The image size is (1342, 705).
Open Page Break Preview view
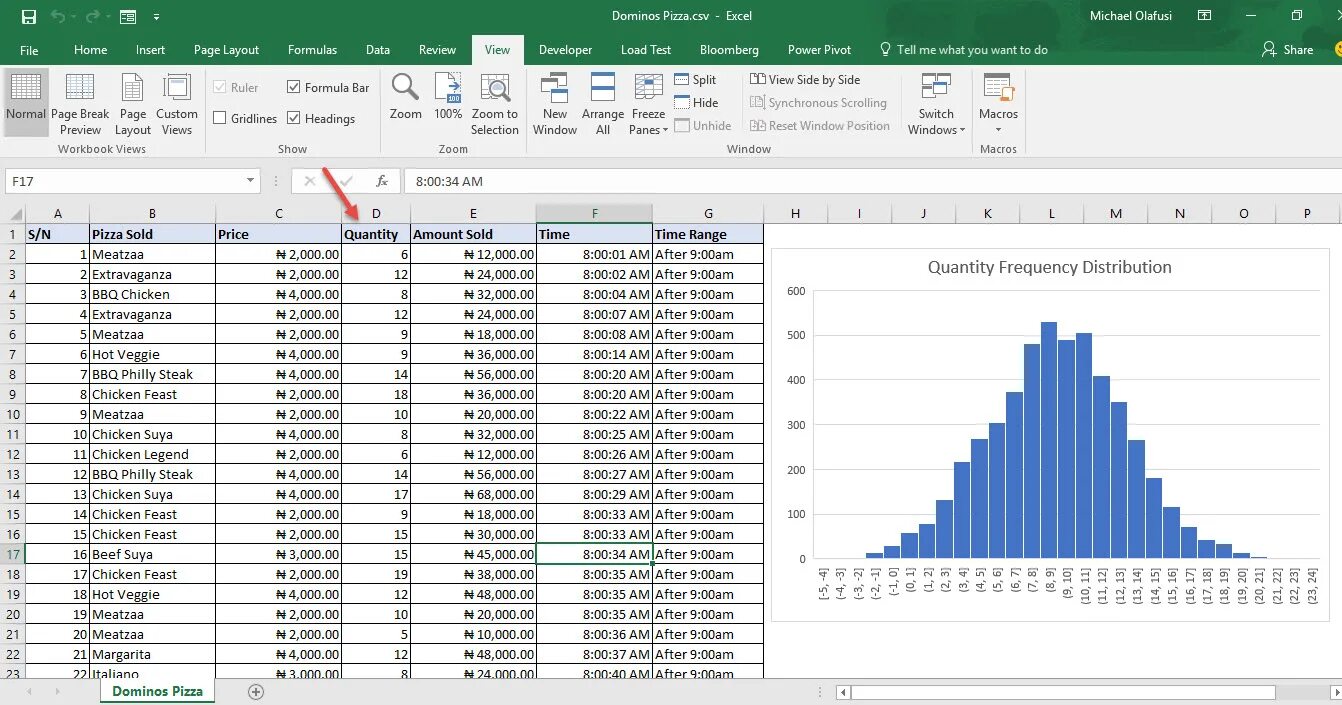(x=80, y=104)
